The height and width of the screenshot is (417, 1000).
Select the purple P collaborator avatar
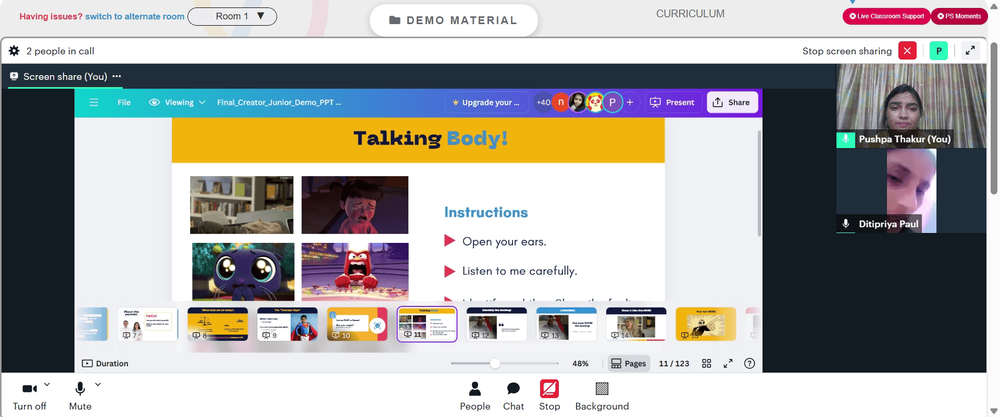(612, 102)
